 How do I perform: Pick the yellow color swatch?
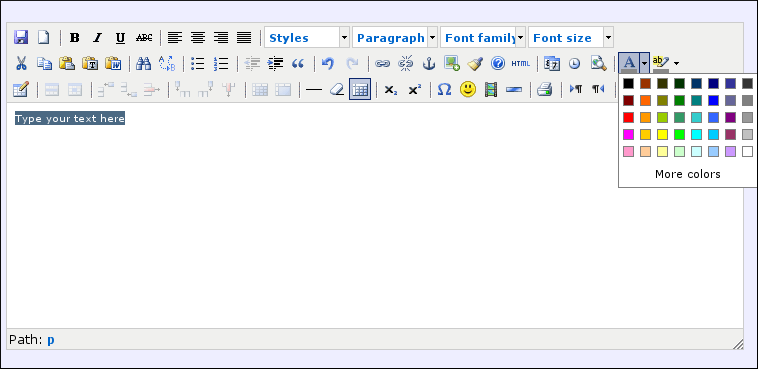pyautogui.click(x=662, y=134)
